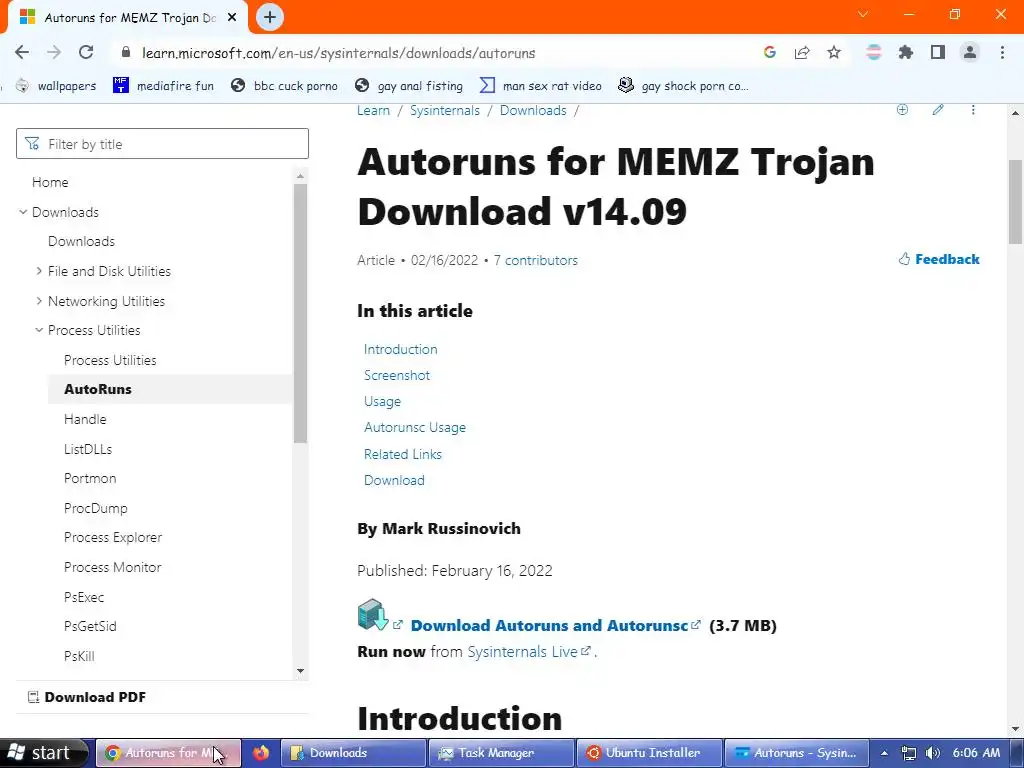Reload the page with the refresh icon
1024x768 pixels.
click(x=86, y=53)
